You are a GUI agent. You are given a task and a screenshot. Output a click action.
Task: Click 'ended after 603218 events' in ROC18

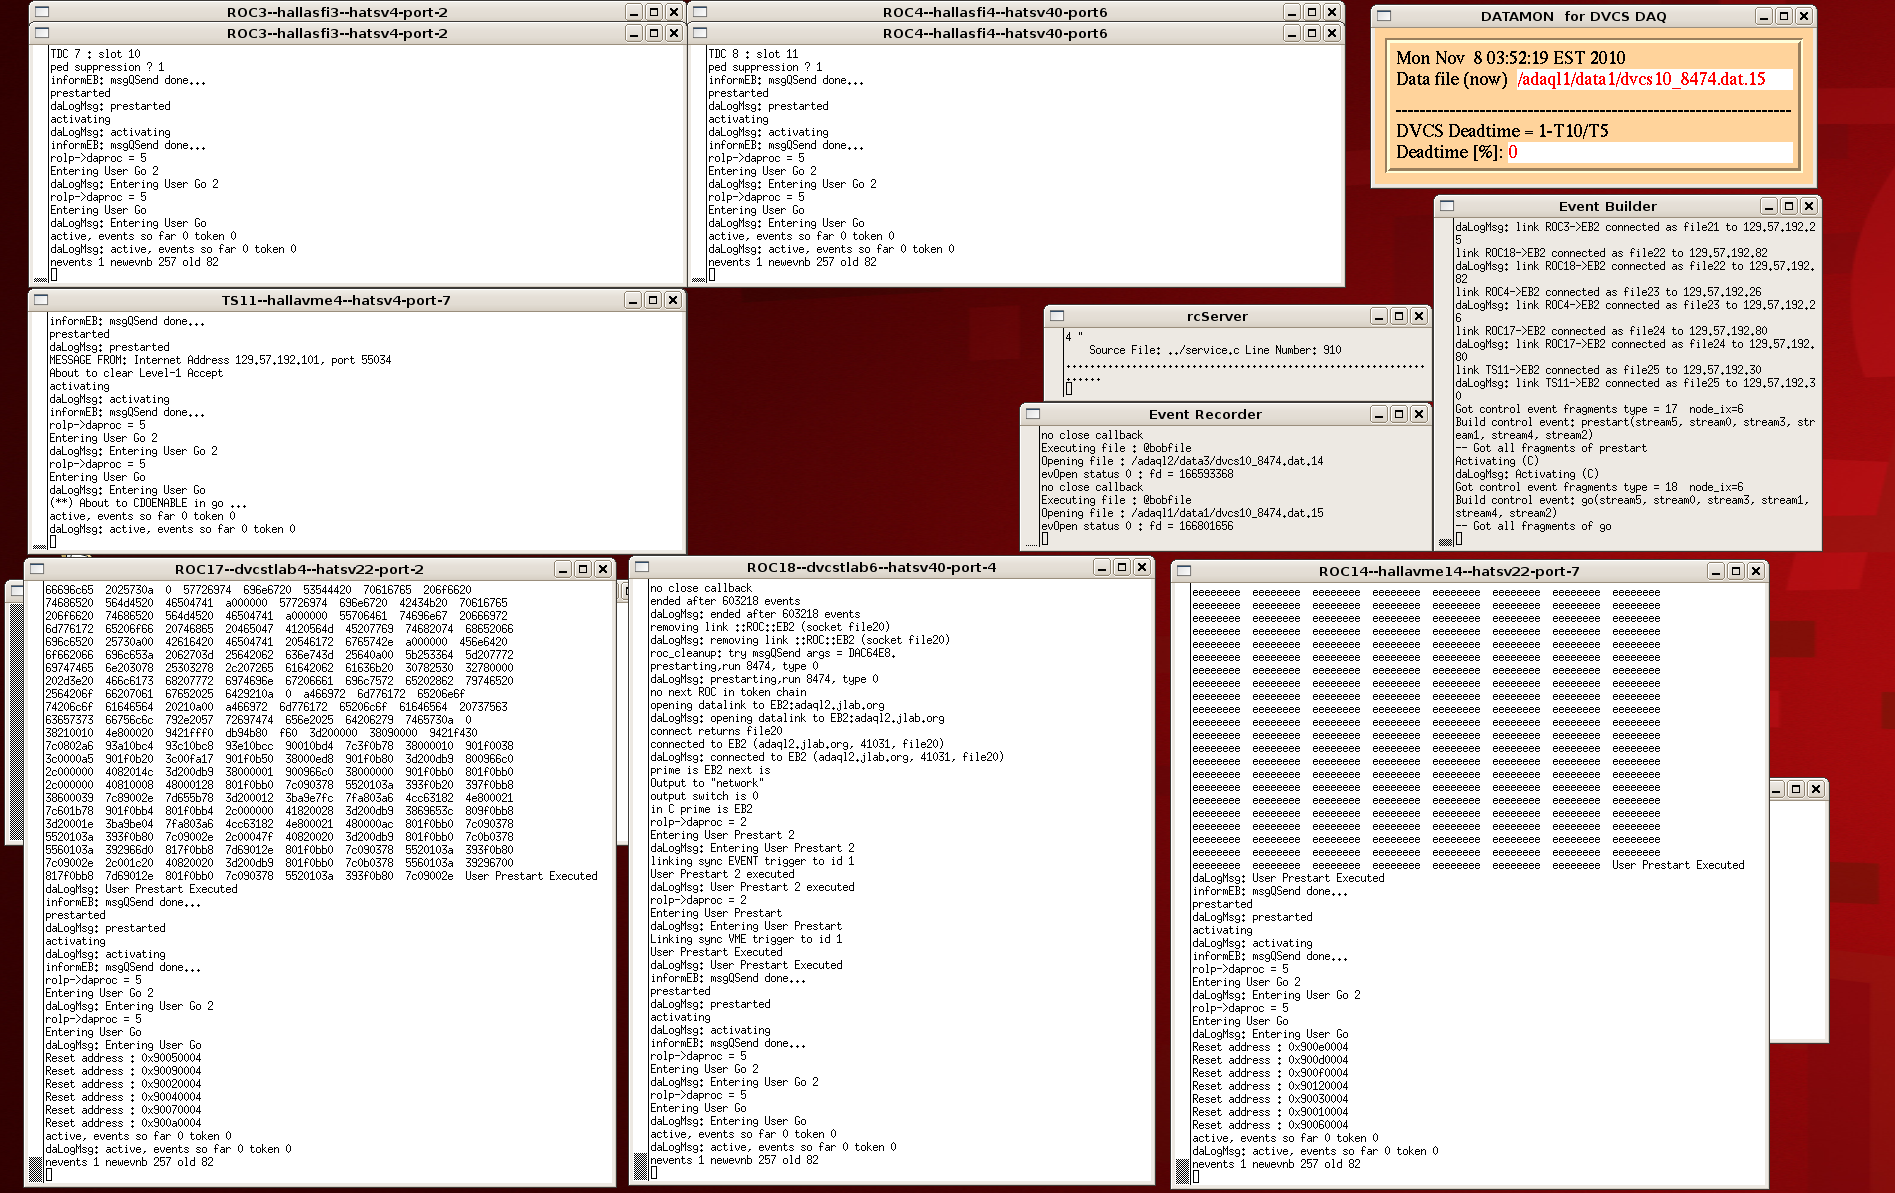[x=725, y=601]
